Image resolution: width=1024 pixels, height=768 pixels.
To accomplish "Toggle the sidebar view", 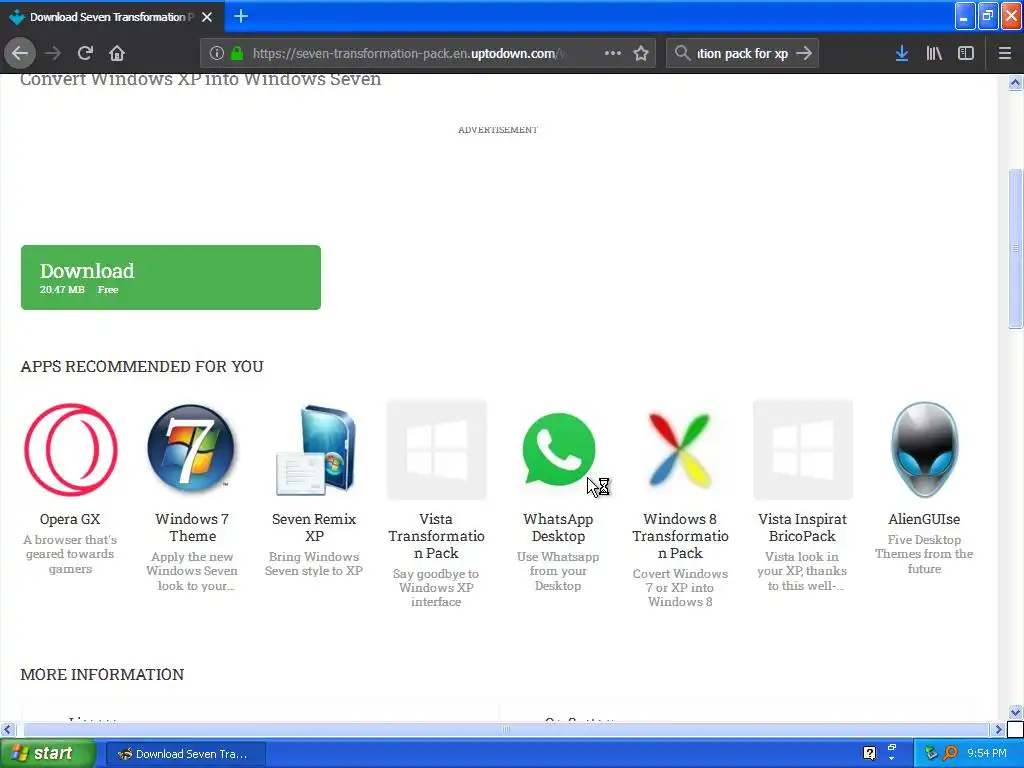I will (966, 54).
